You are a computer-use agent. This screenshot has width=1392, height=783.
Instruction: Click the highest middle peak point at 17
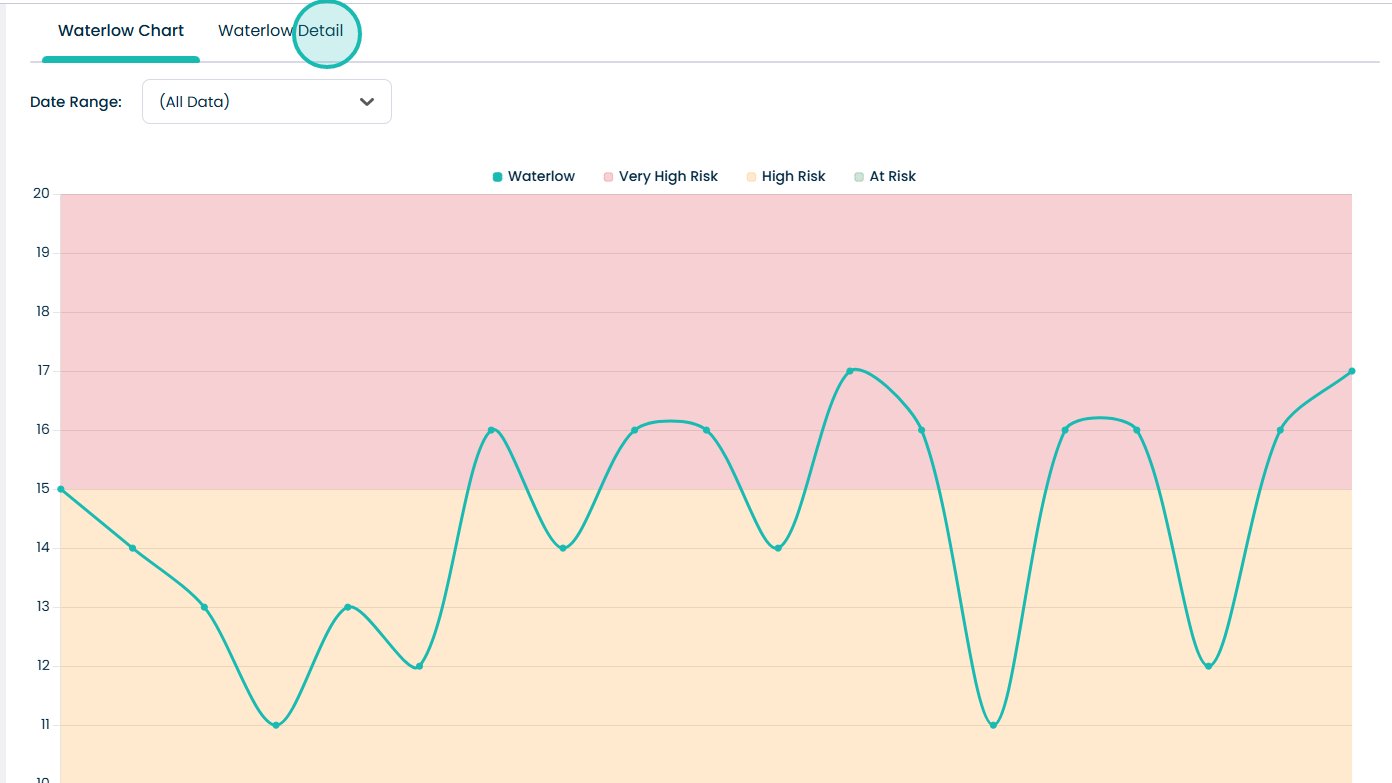point(850,371)
